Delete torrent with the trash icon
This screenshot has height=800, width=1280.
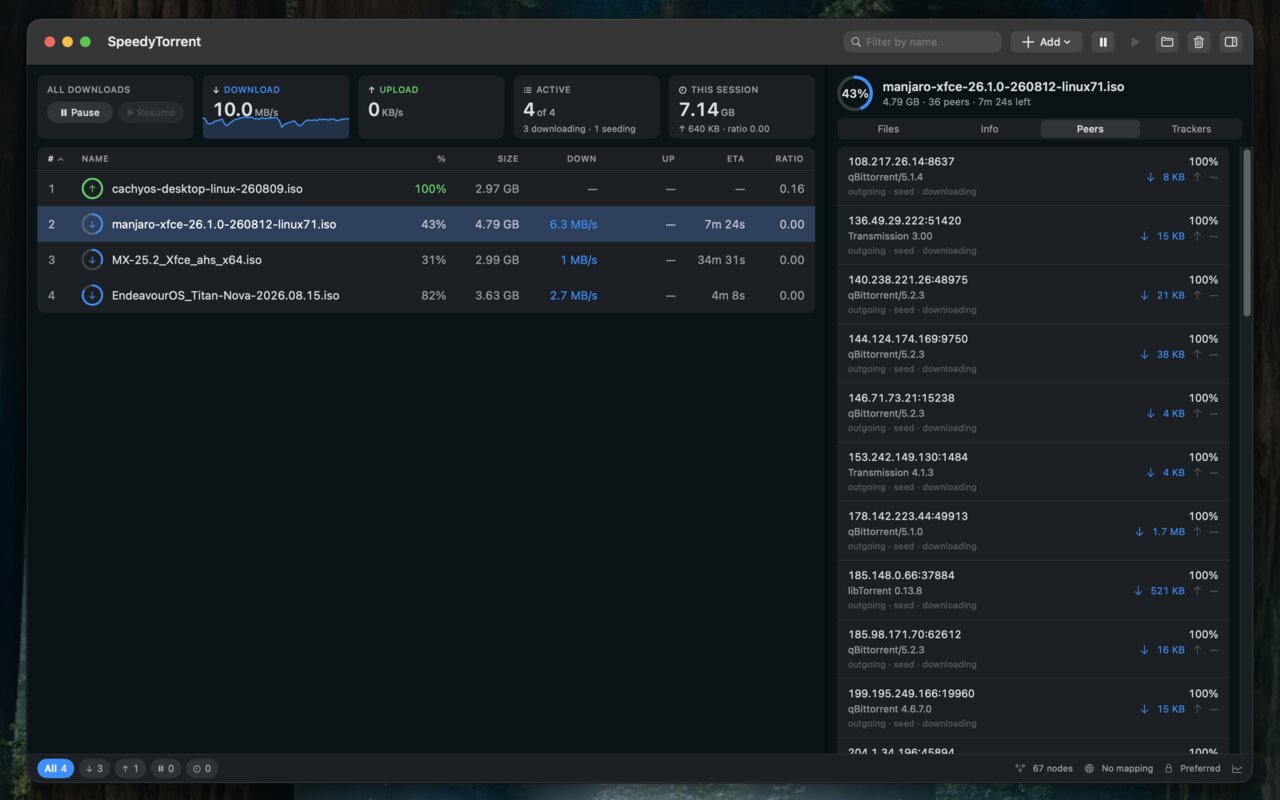click(x=1199, y=42)
